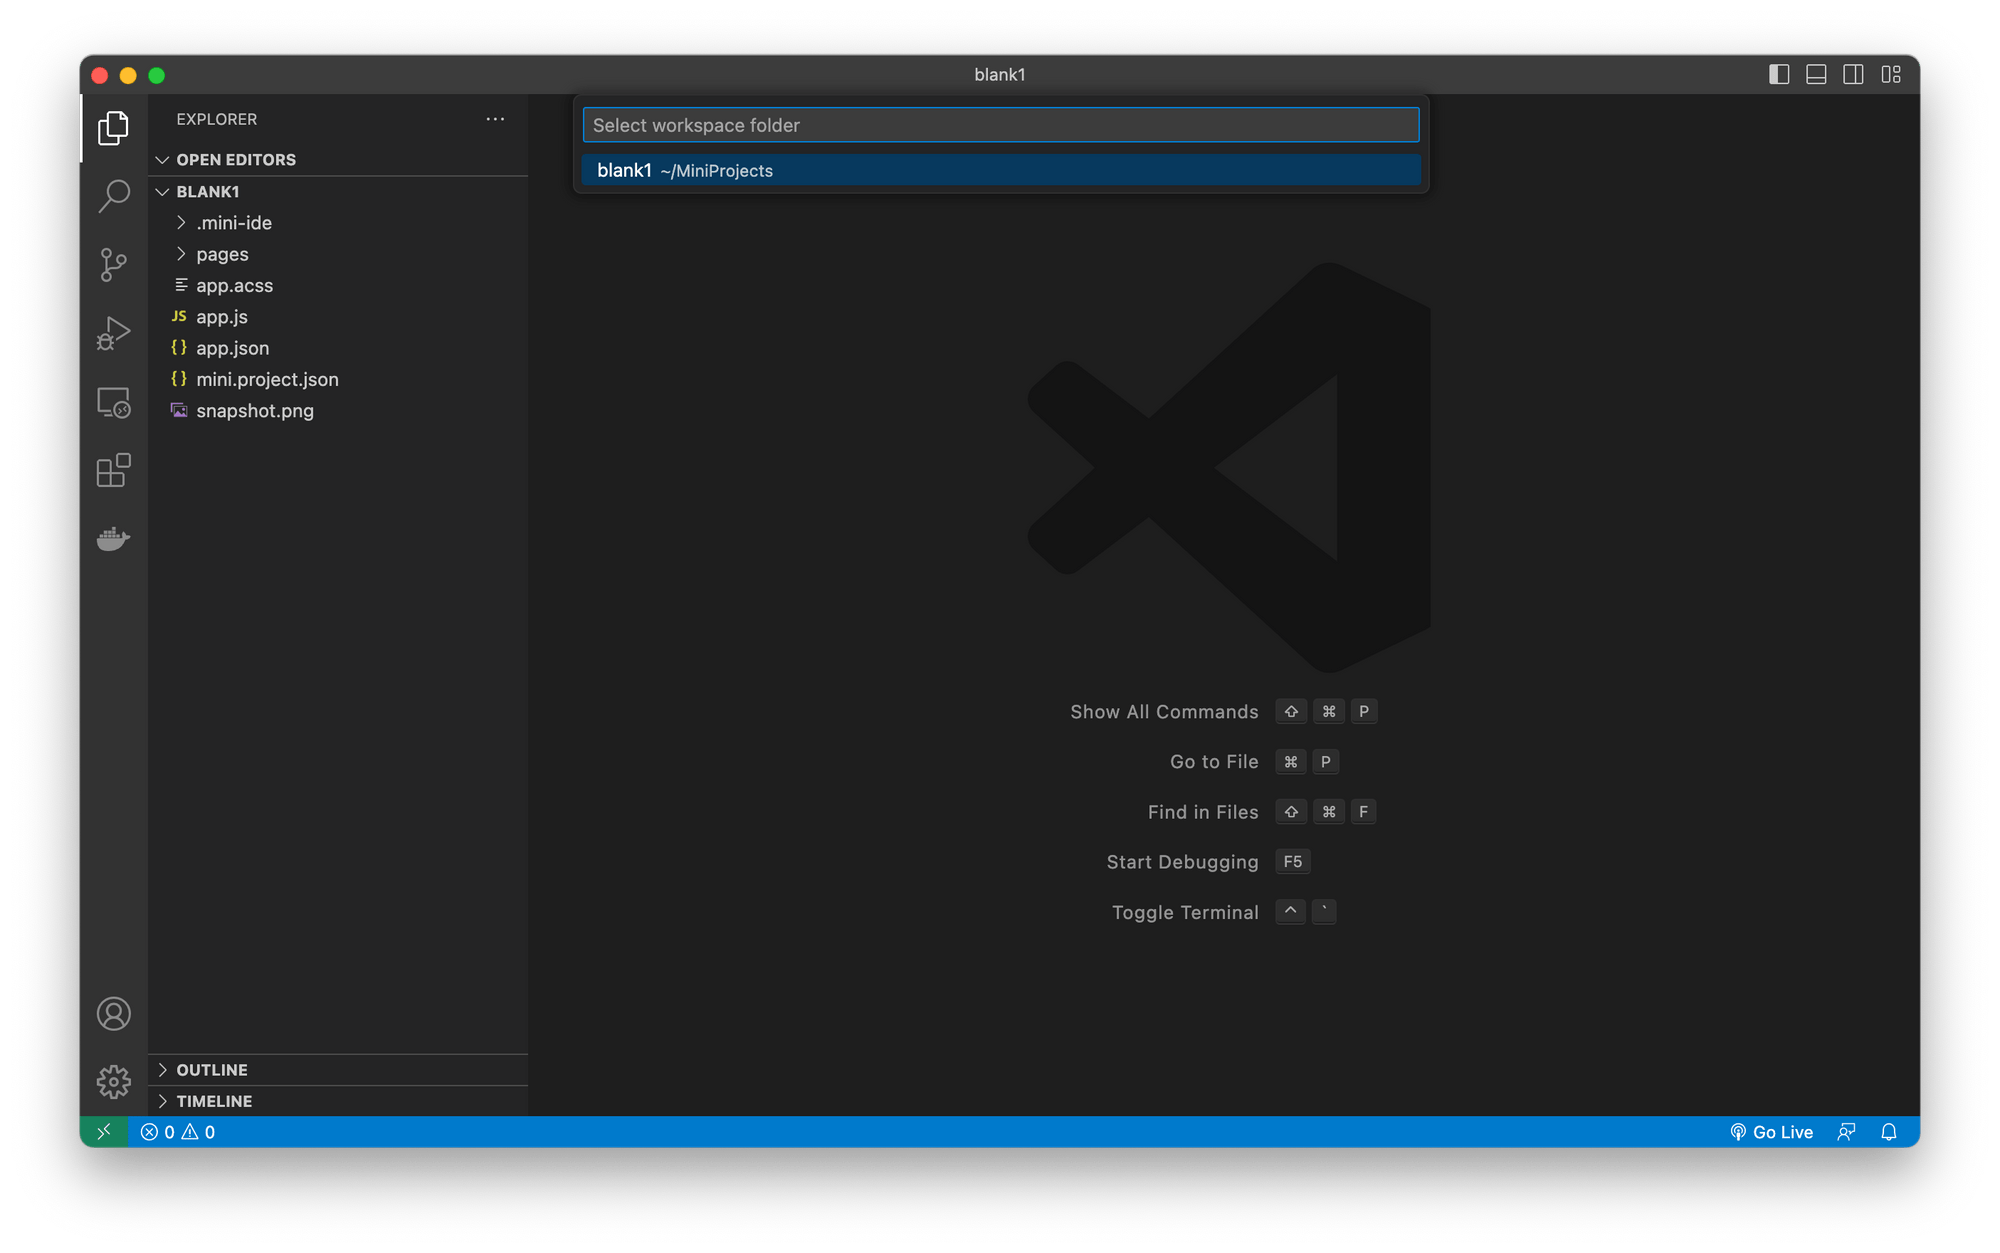The width and height of the screenshot is (2000, 1253).
Task: Click the EXPLORER panel title
Action: coord(217,119)
